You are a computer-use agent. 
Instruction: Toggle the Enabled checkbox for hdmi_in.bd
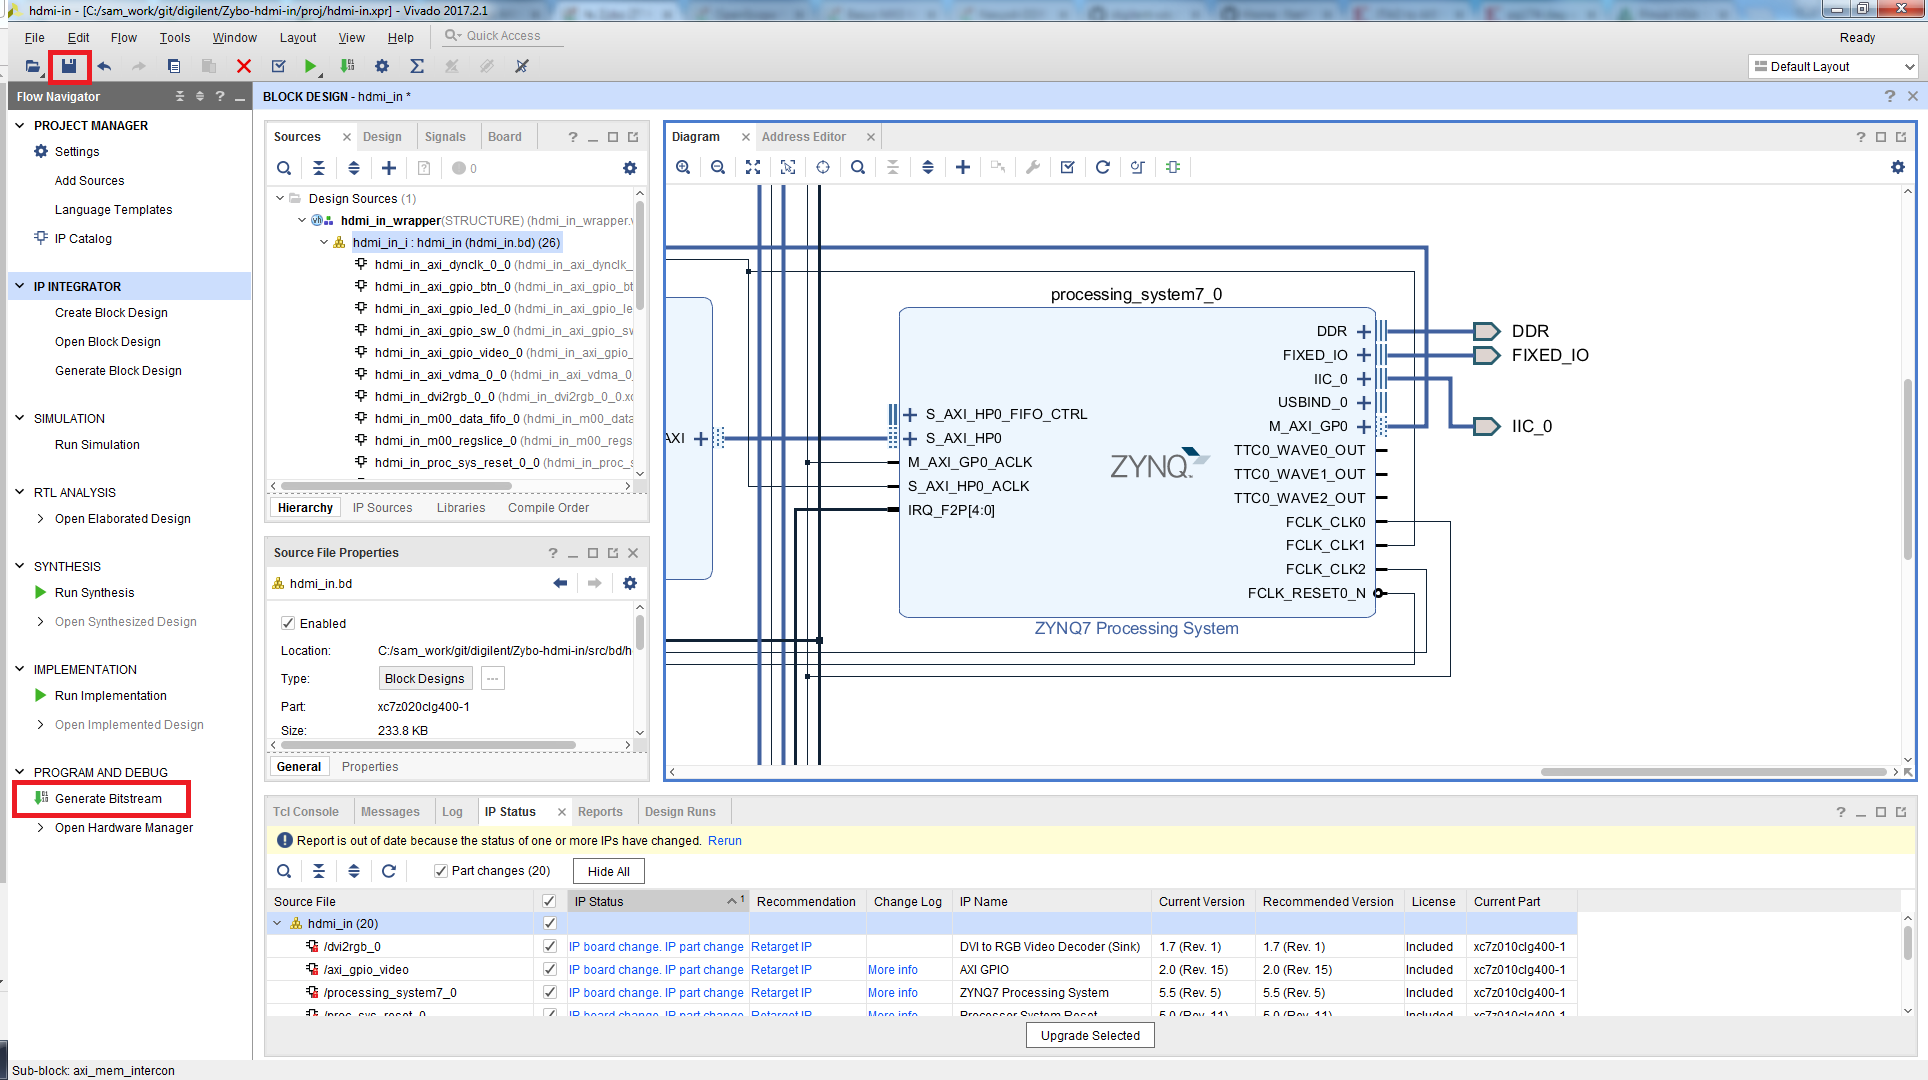click(x=288, y=623)
